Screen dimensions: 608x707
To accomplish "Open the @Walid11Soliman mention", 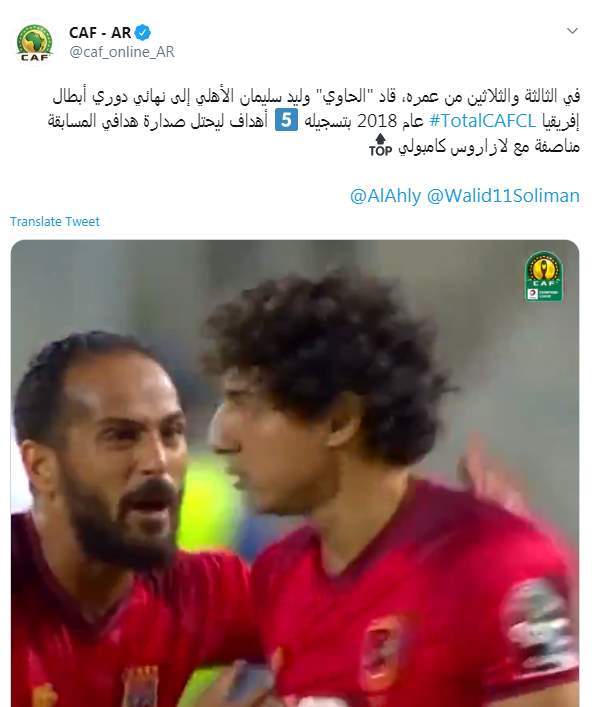I will (x=503, y=196).
